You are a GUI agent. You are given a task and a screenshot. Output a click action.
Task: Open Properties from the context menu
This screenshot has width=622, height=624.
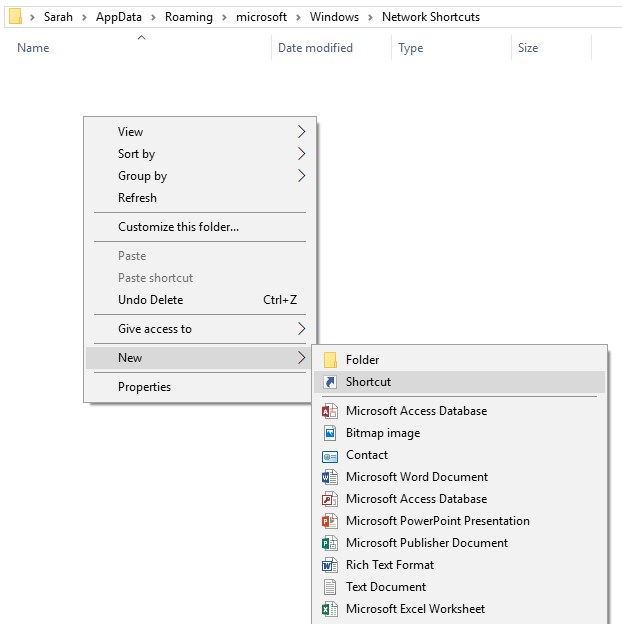[144, 387]
